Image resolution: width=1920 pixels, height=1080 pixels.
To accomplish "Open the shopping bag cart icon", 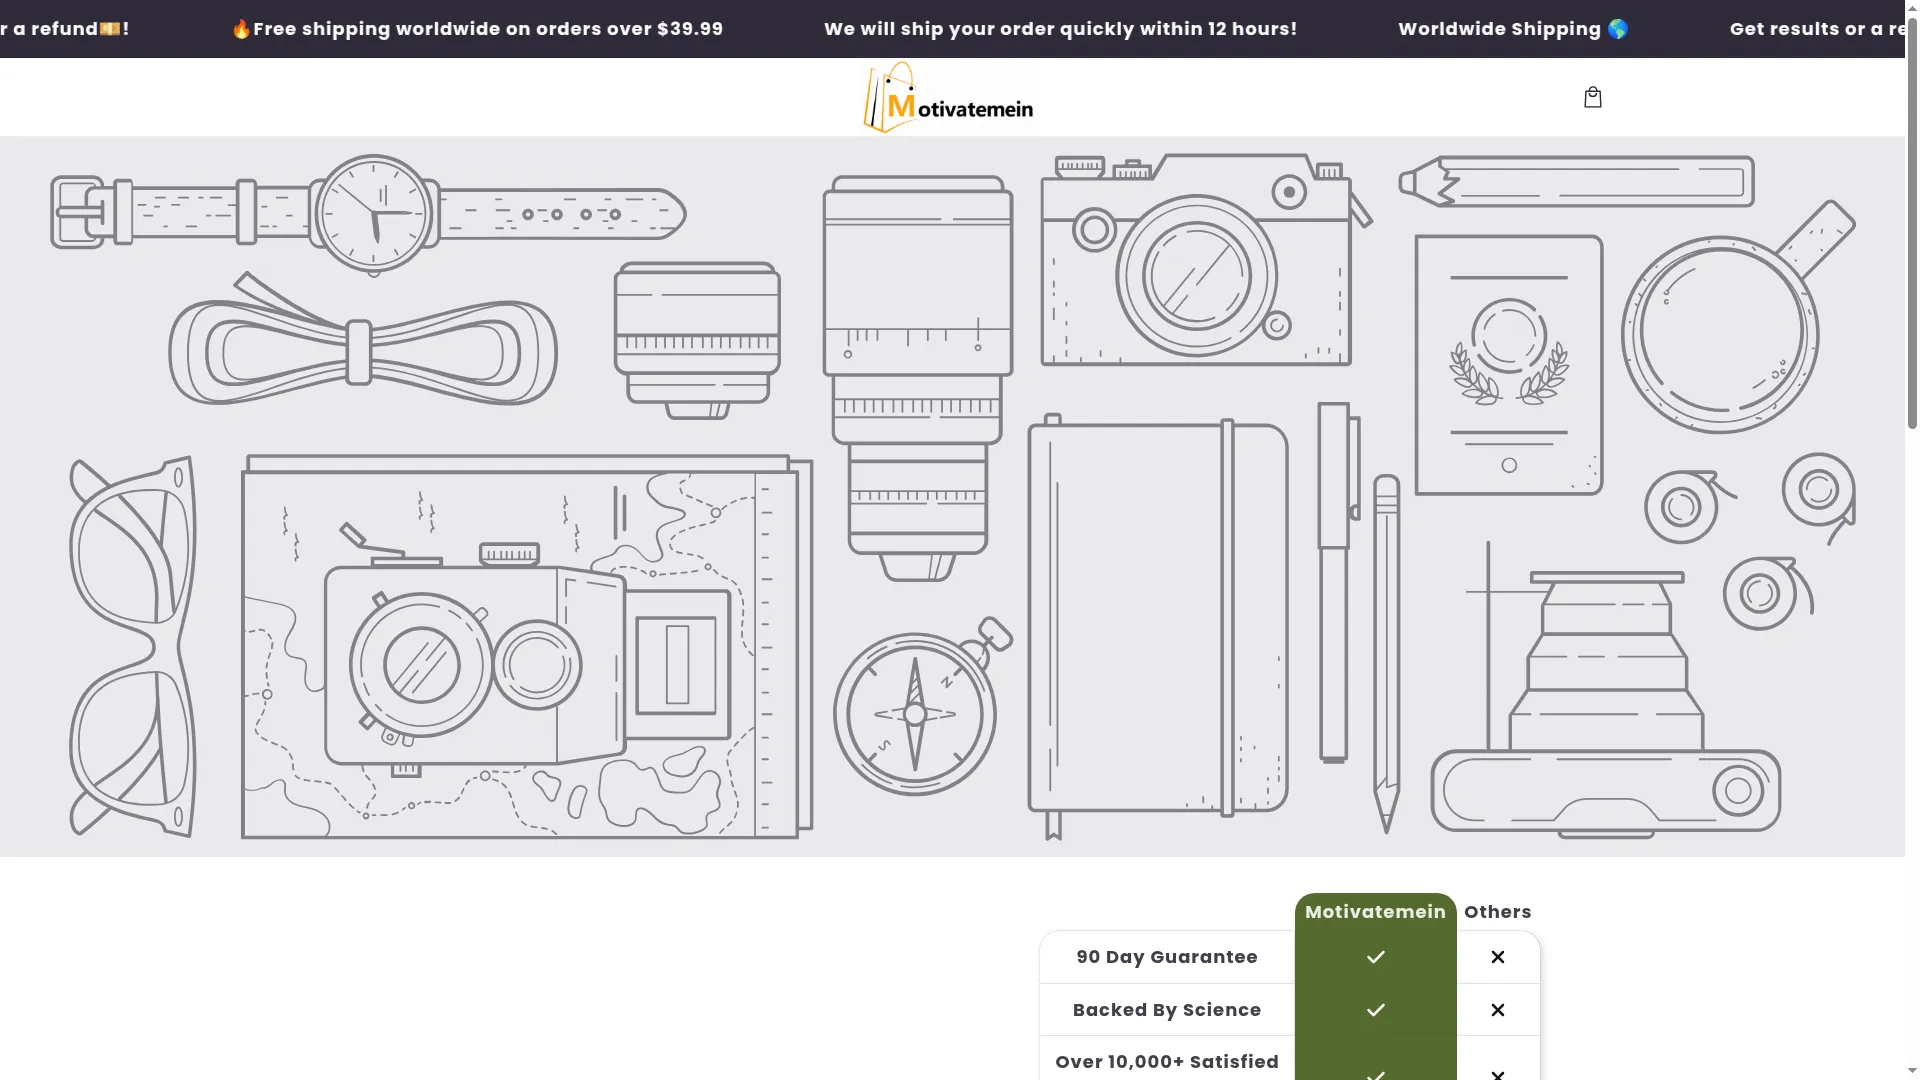I will pyautogui.click(x=1593, y=97).
